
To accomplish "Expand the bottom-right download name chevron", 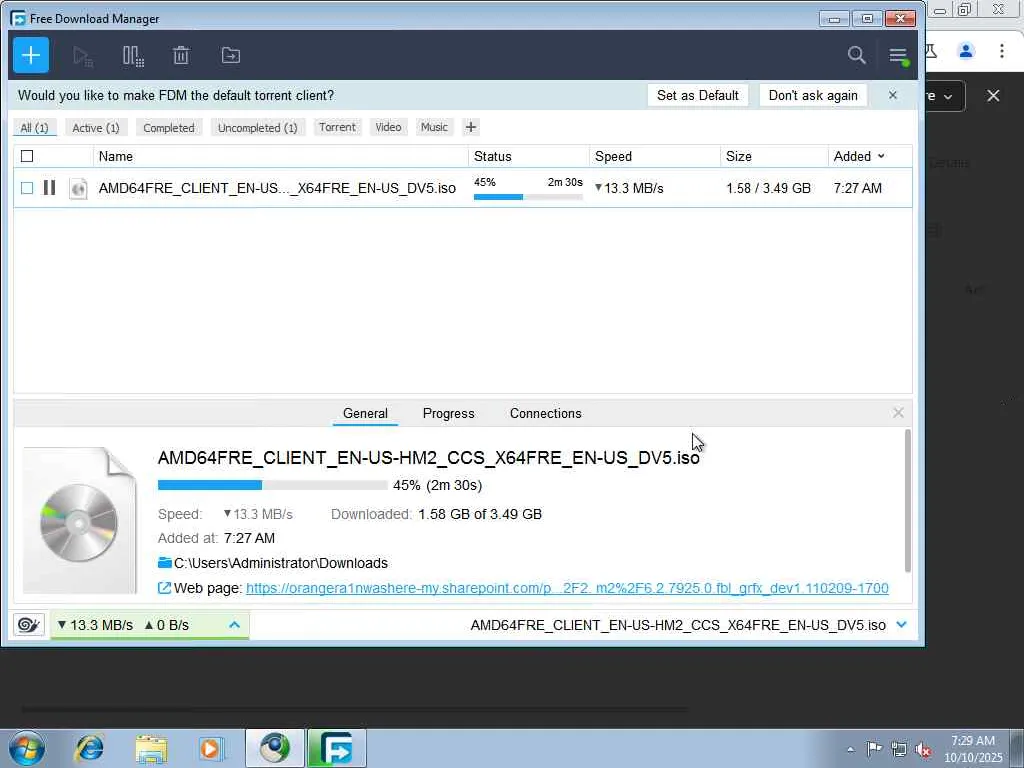I will [902, 625].
